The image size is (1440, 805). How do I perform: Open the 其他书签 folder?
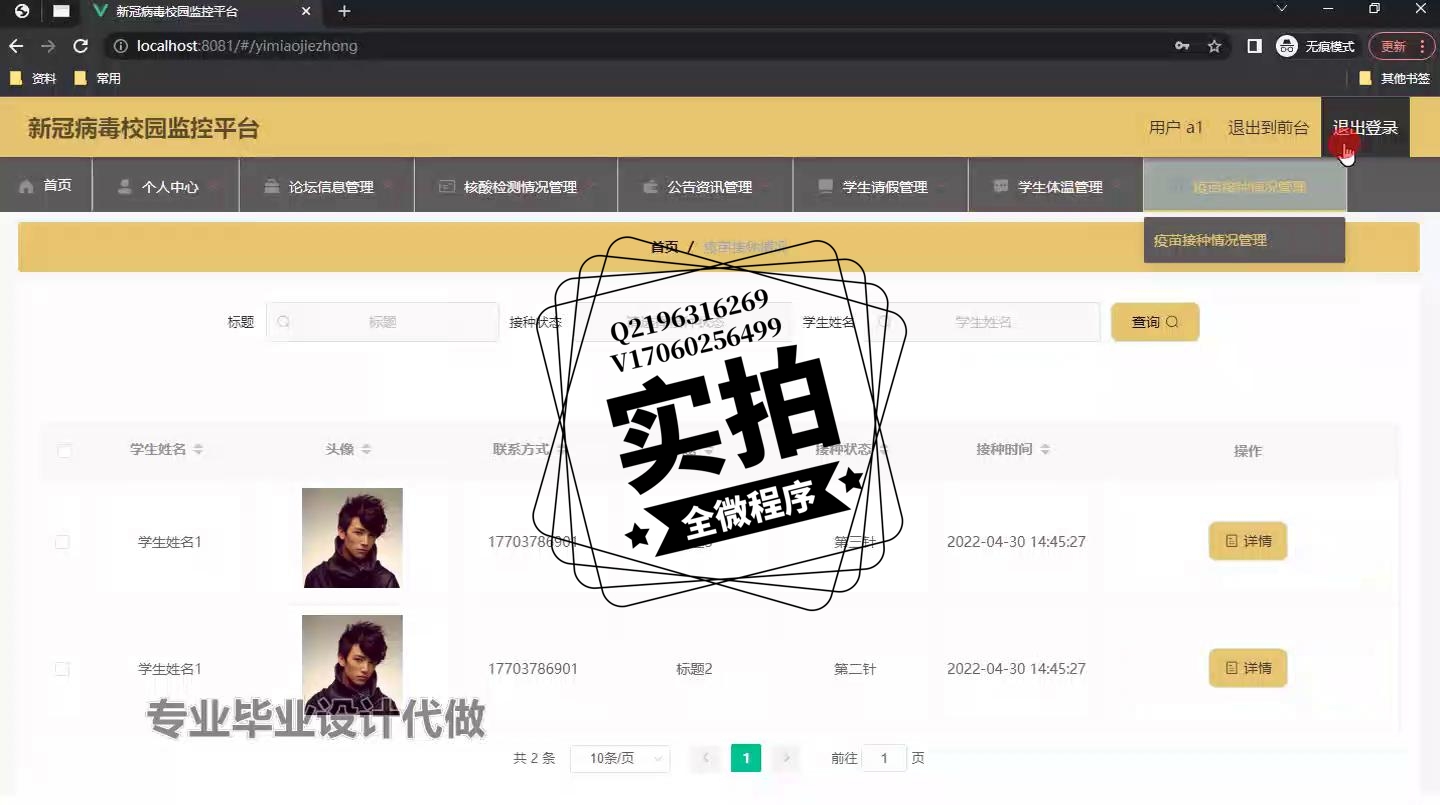pos(1395,78)
